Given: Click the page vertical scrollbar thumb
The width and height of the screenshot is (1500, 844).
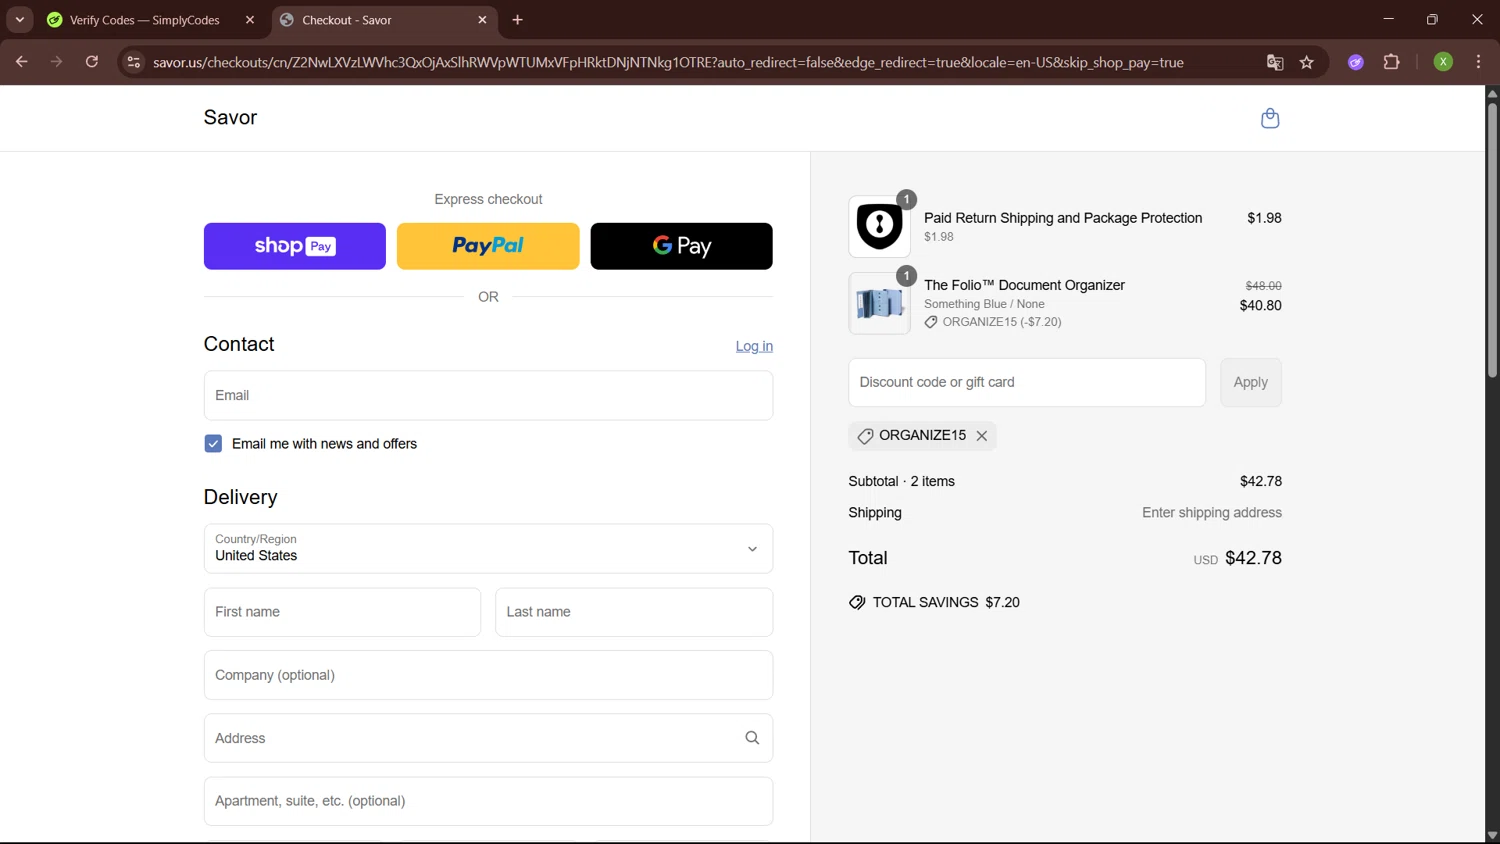Looking at the screenshot, I should 1492,240.
